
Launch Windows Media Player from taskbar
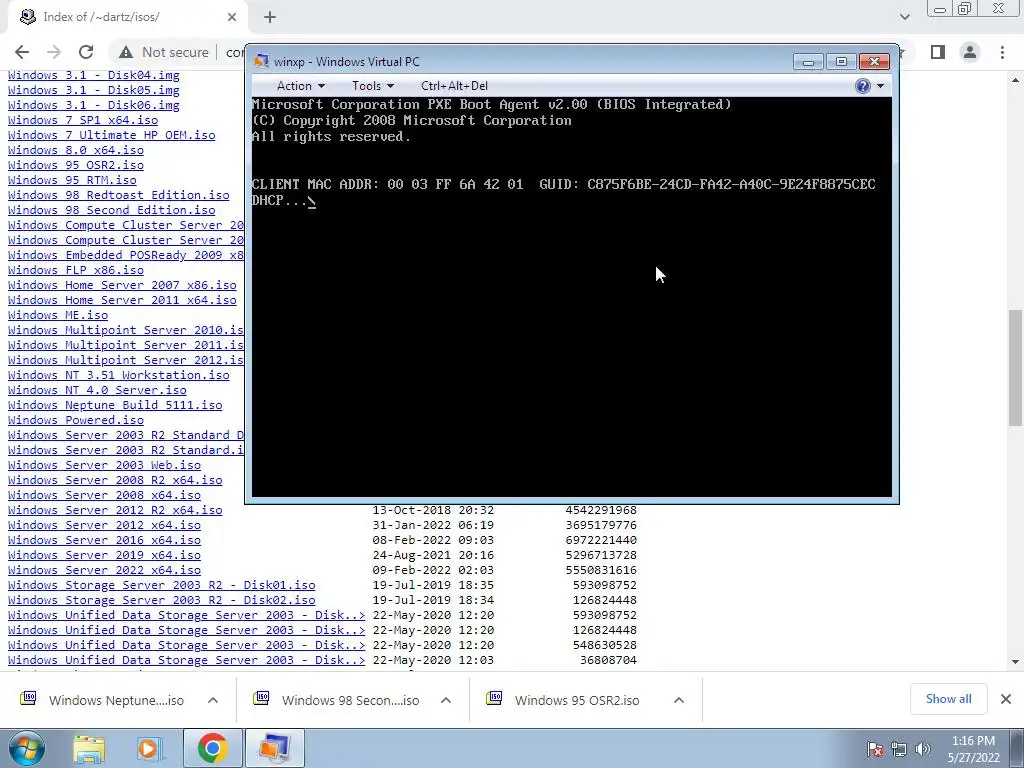click(149, 748)
